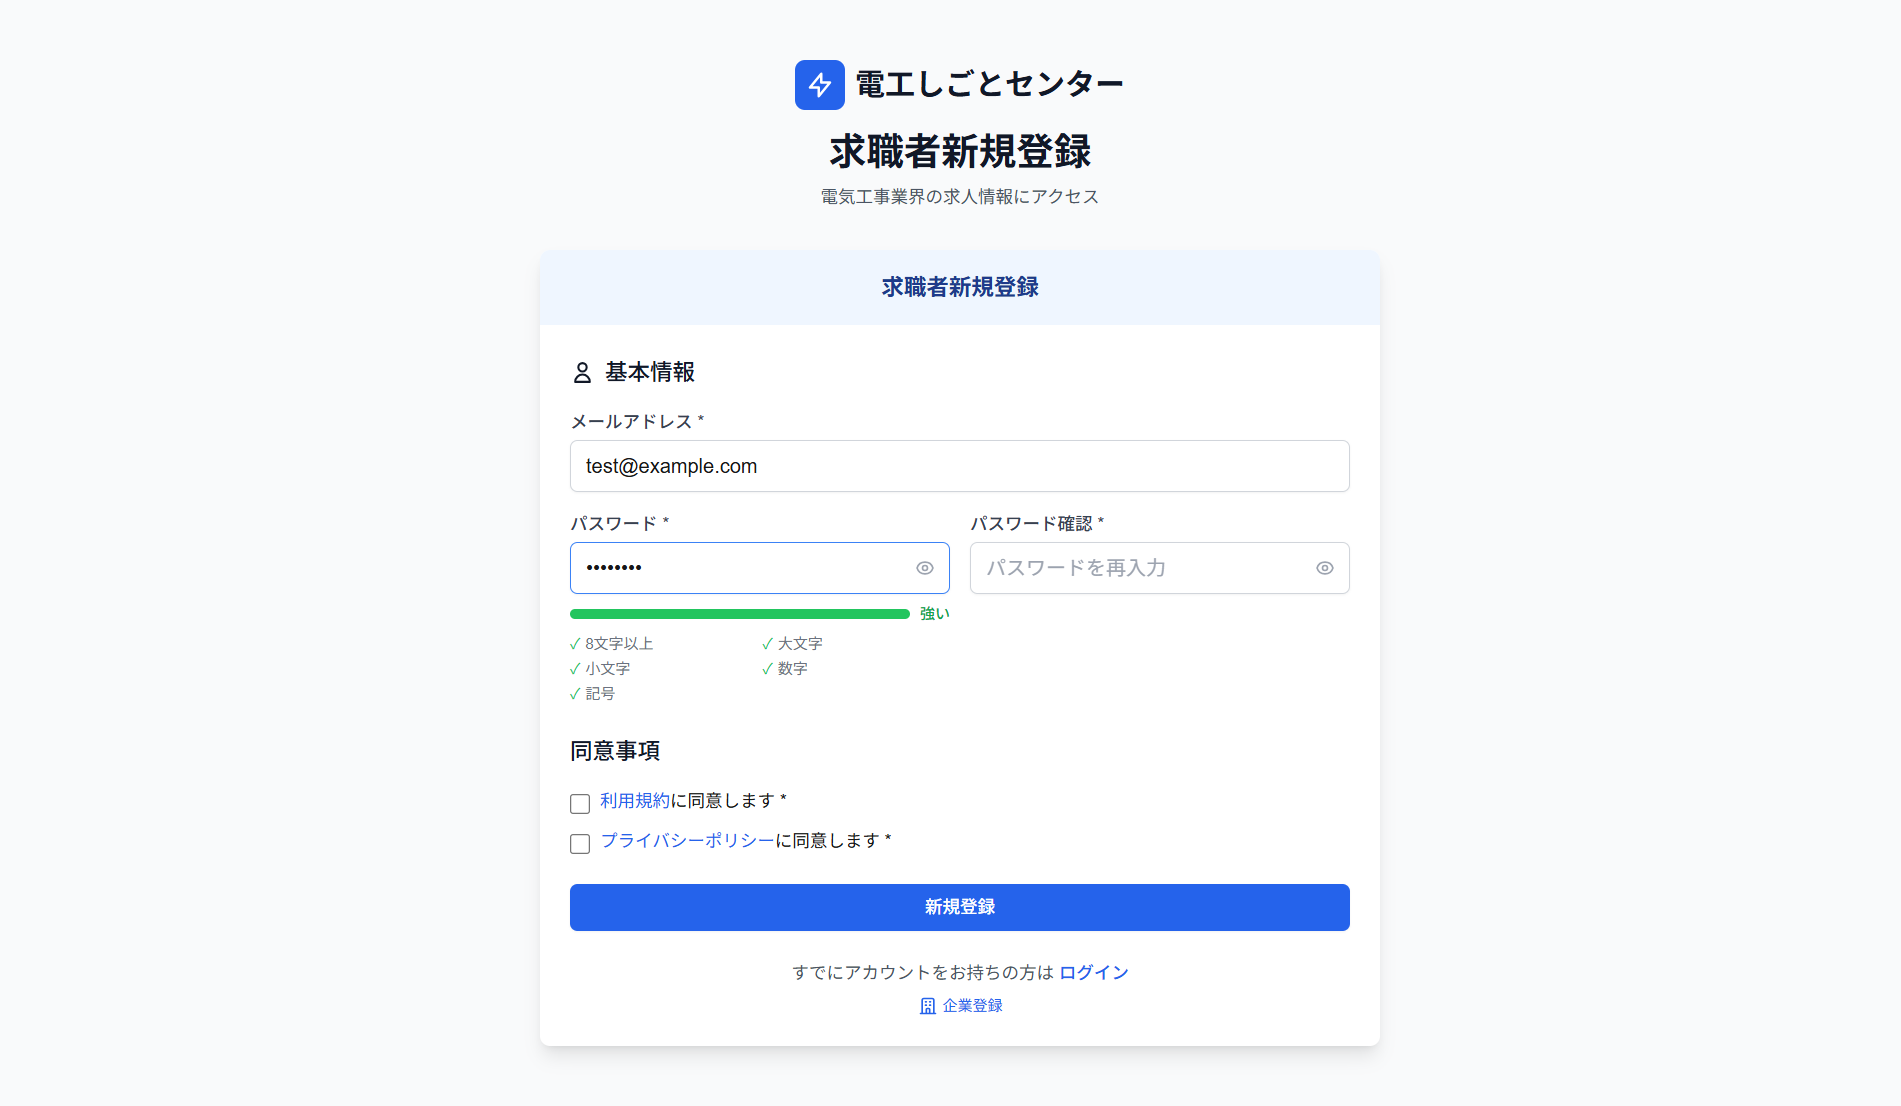
Task: Check the 利用規約に同意します checkbox
Action: point(579,803)
